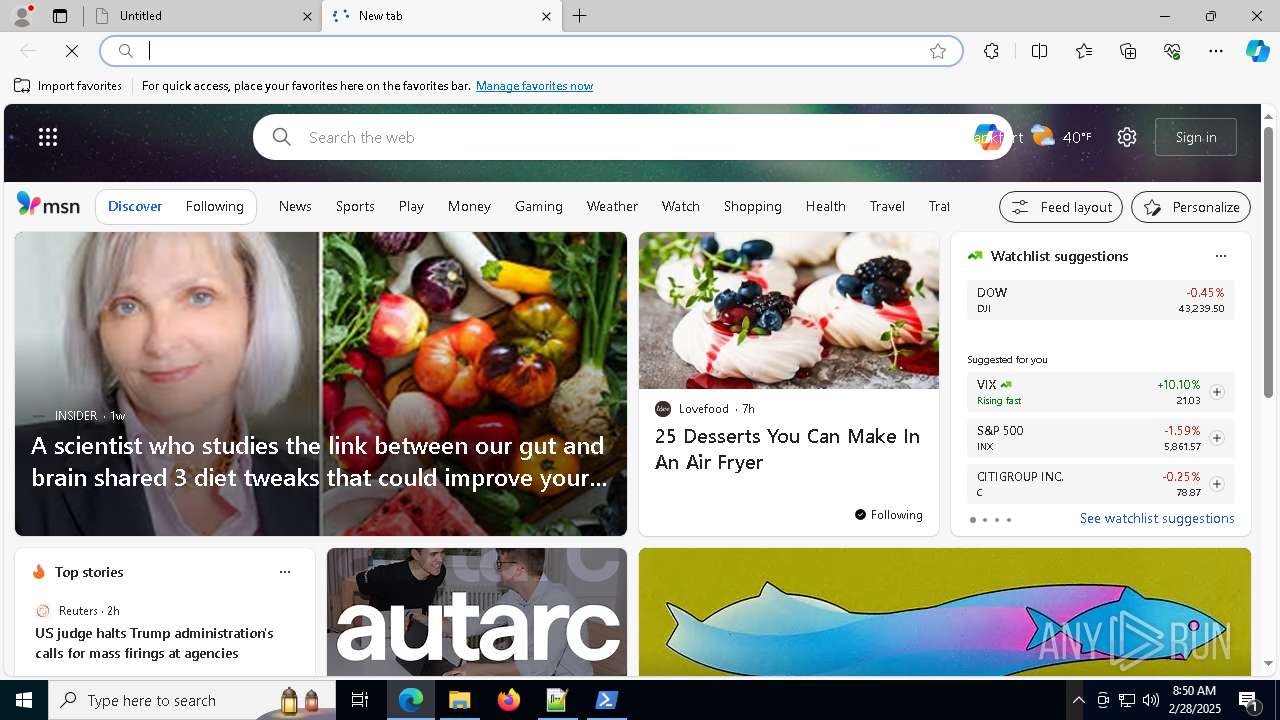Open the Money category
The height and width of the screenshot is (720, 1280).
(x=469, y=206)
